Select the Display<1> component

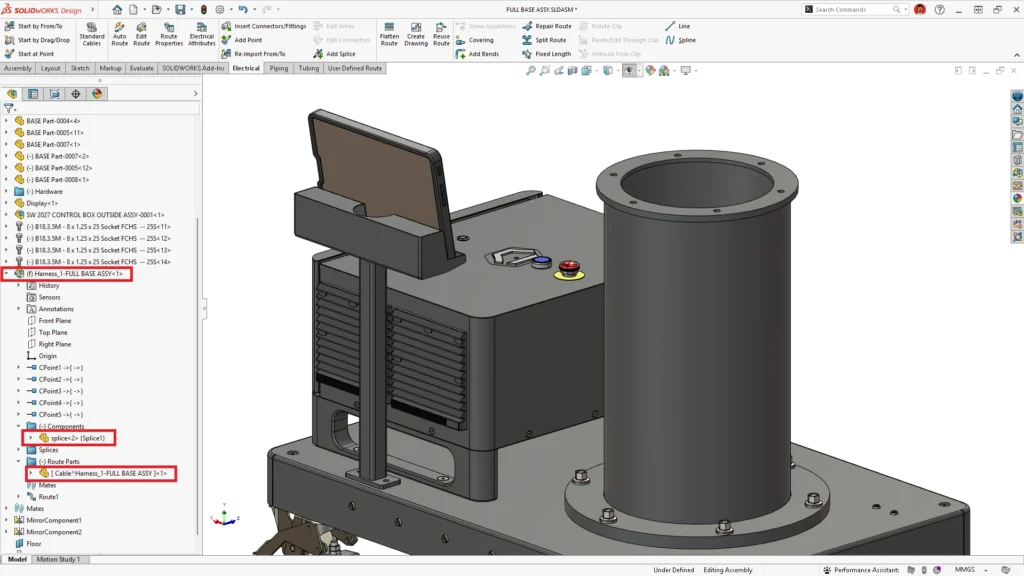point(42,203)
